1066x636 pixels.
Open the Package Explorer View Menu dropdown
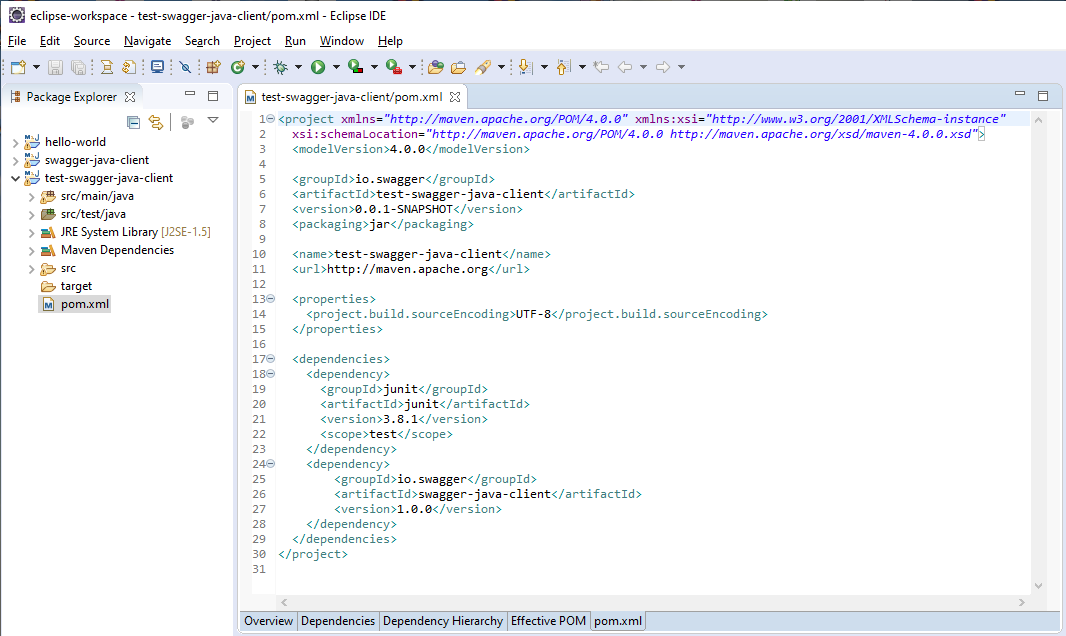tap(212, 121)
